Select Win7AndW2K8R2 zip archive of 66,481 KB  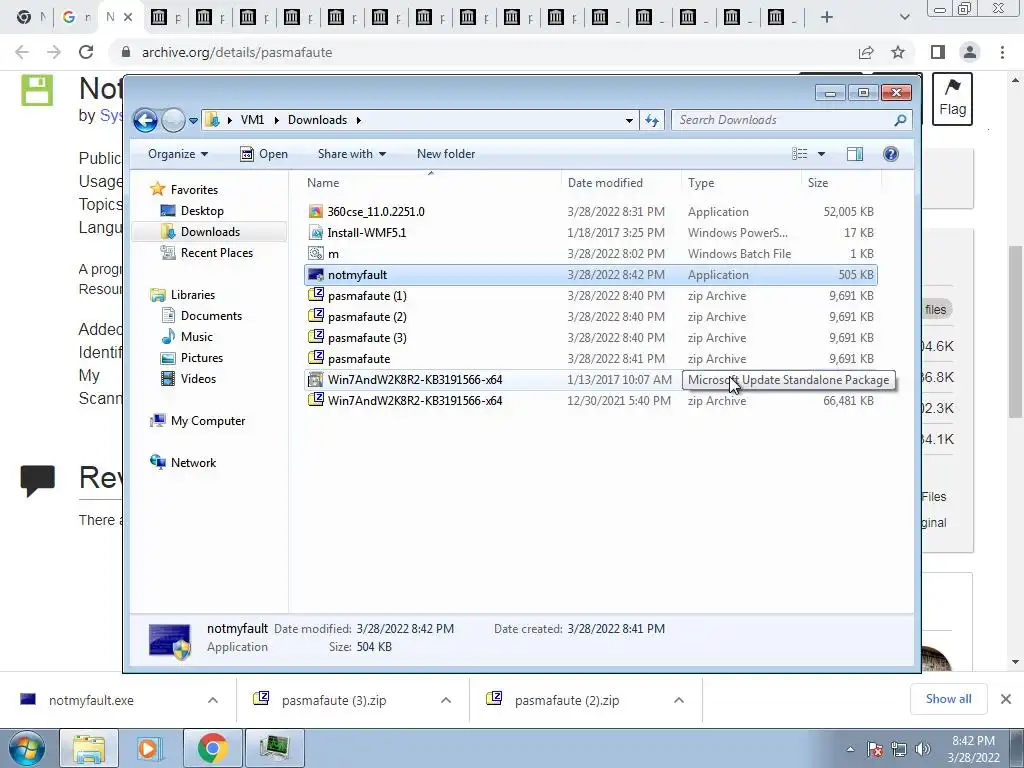point(316,400)
